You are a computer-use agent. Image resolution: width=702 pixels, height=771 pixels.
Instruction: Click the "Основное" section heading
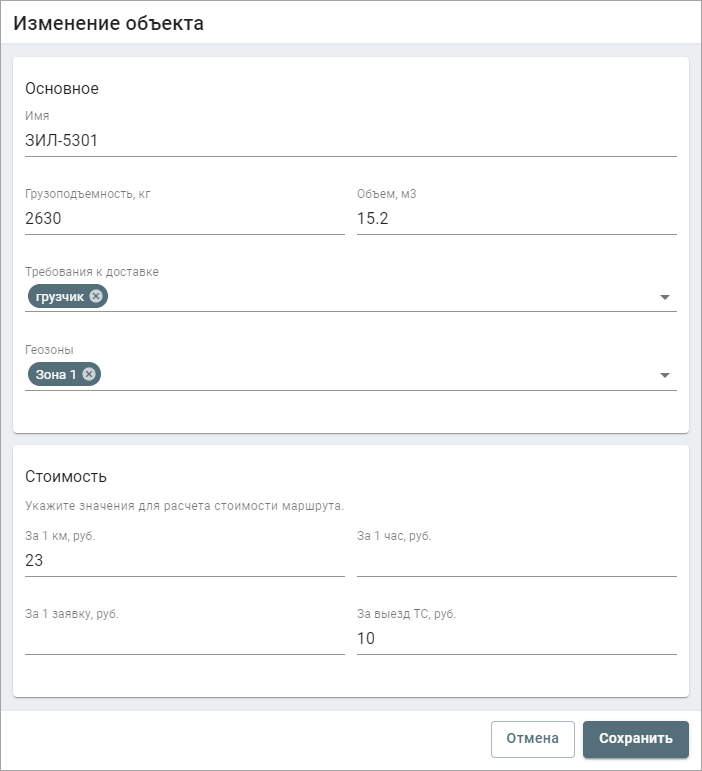[x=62, y=89]
